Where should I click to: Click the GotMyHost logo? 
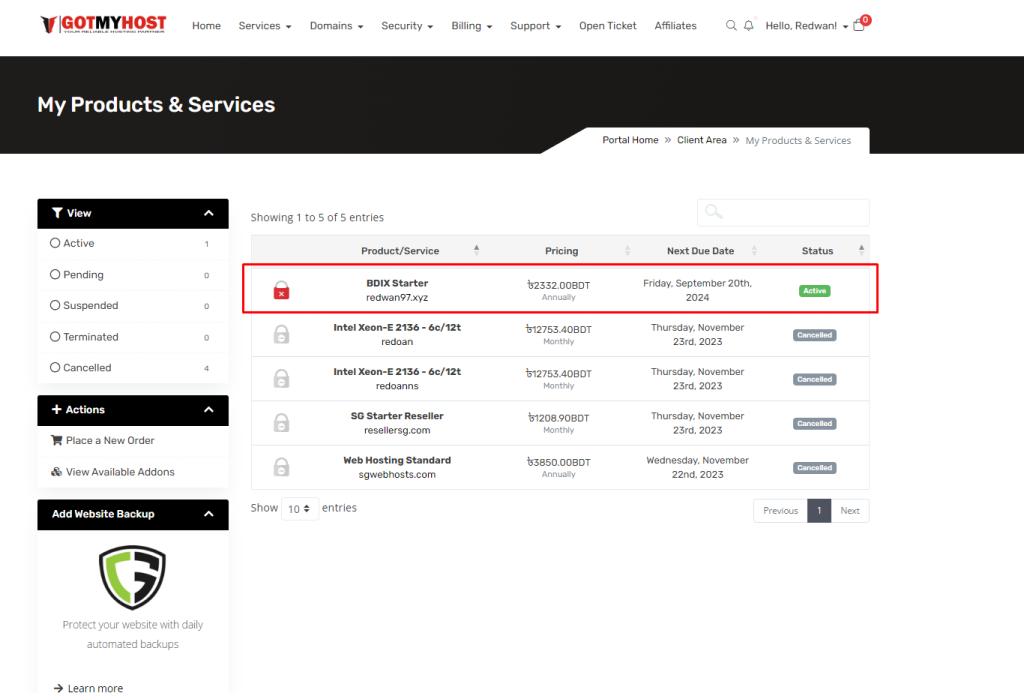click(103, 24)
